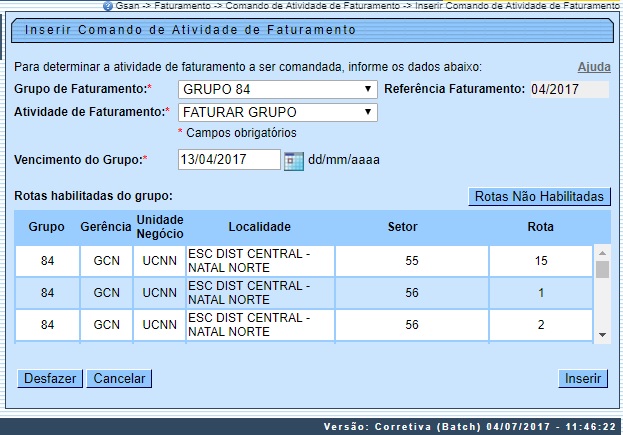Screen dimensions: 623x435
Task: Click the Grupo column header
Action: point(46,227)
